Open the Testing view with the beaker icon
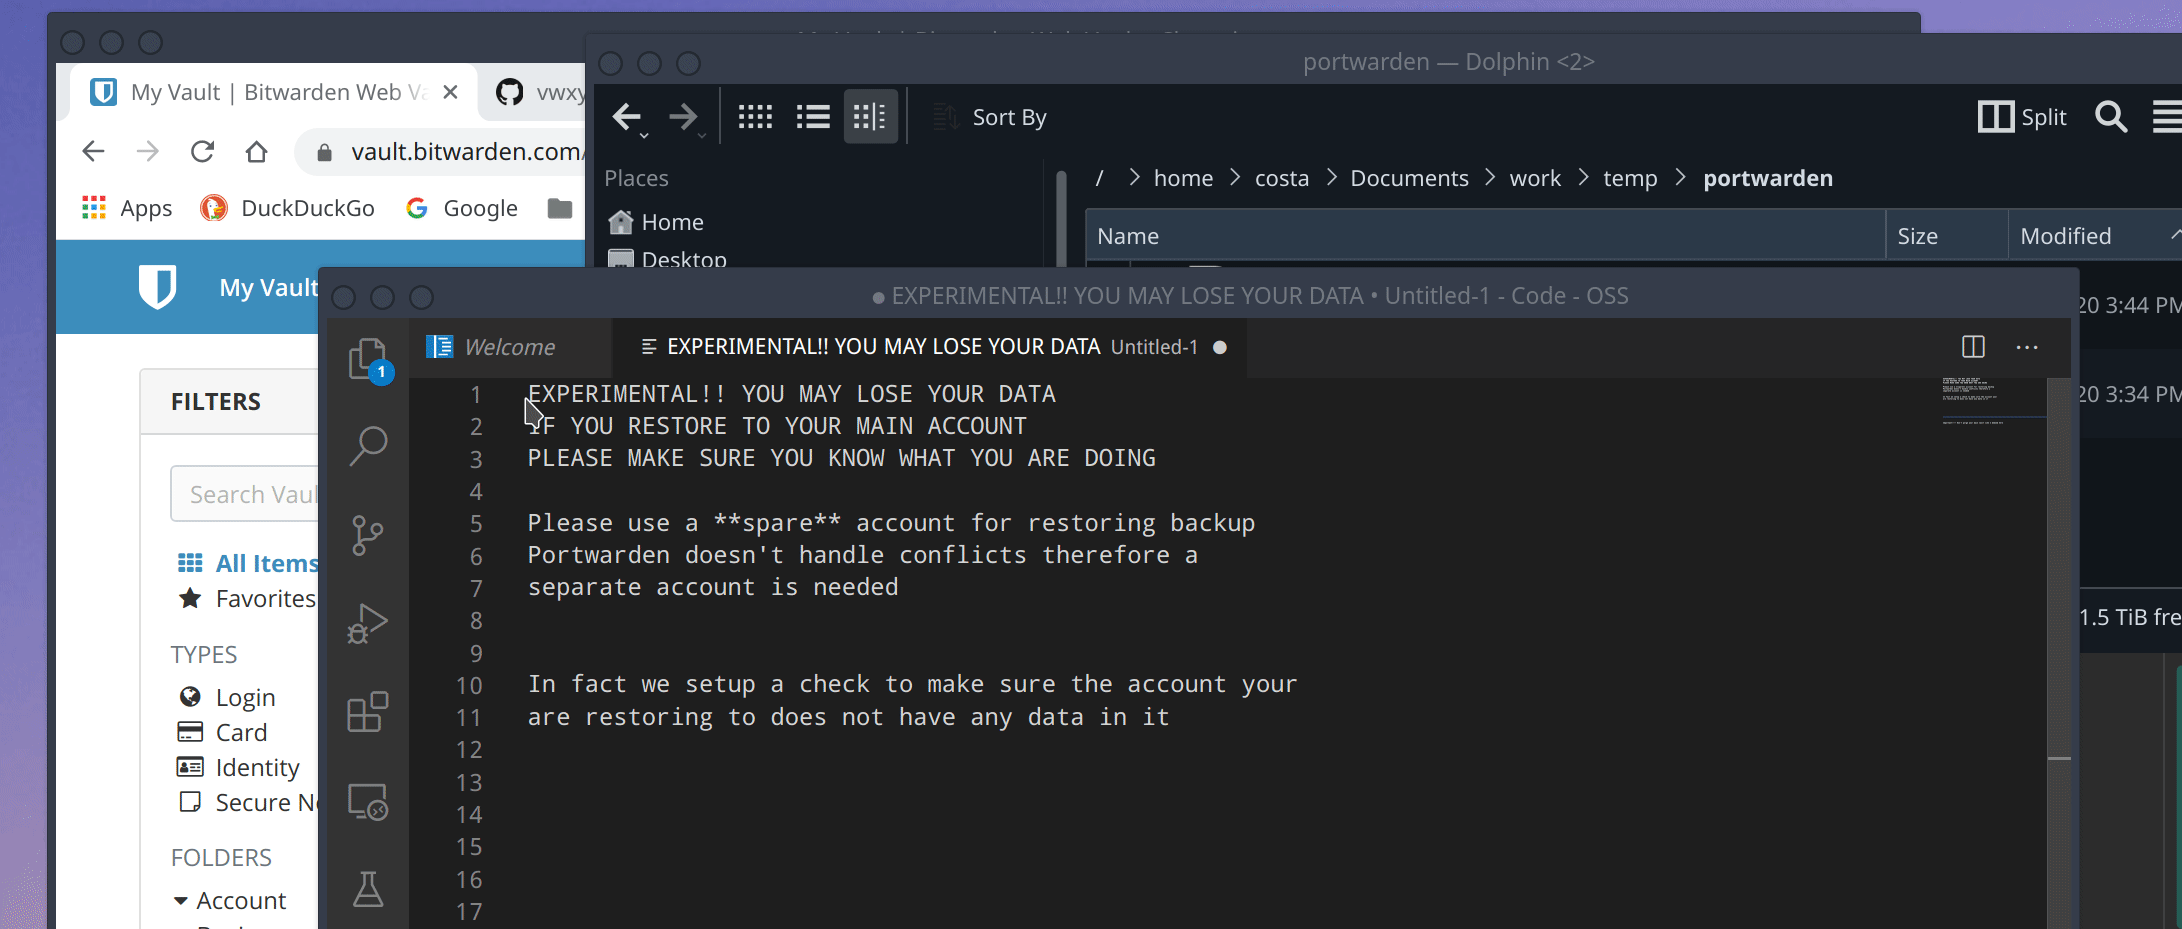 coord(368,888)
